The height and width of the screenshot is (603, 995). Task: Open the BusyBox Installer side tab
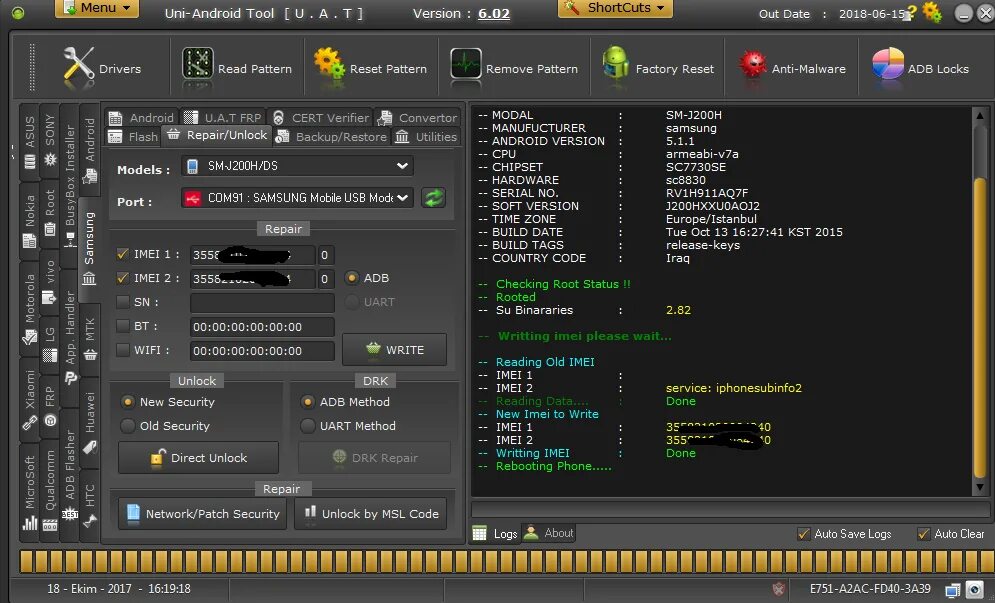click(x=70, y=185)
